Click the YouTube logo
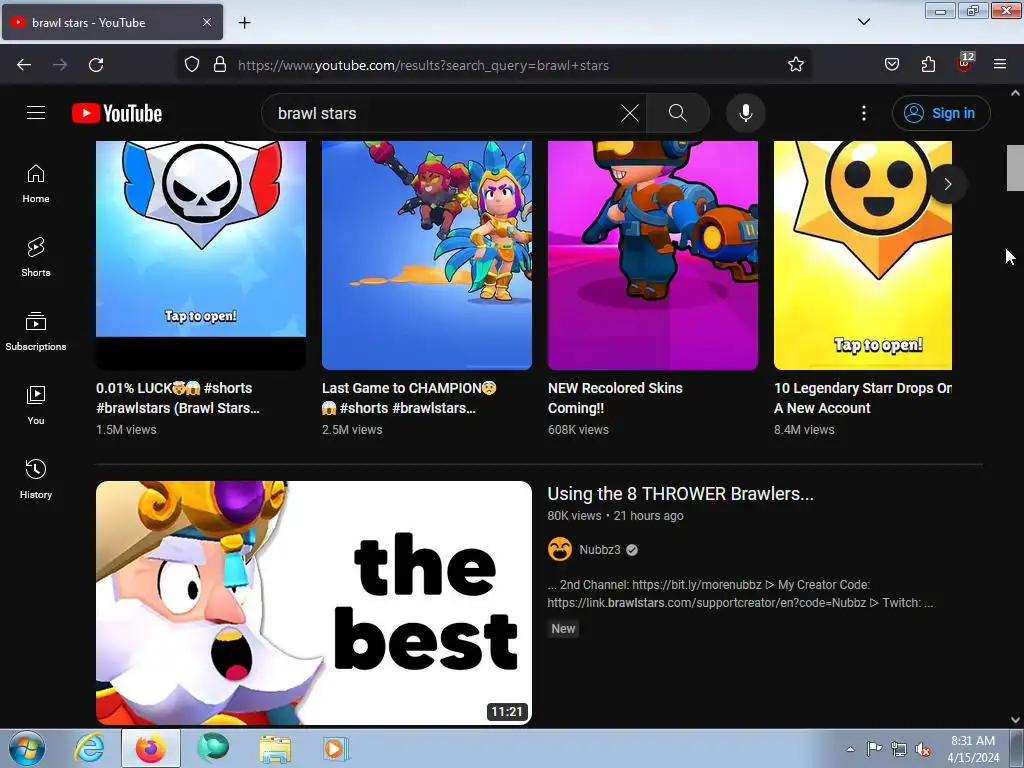Viewport: 1024px width, 768px height. point(118,113)
